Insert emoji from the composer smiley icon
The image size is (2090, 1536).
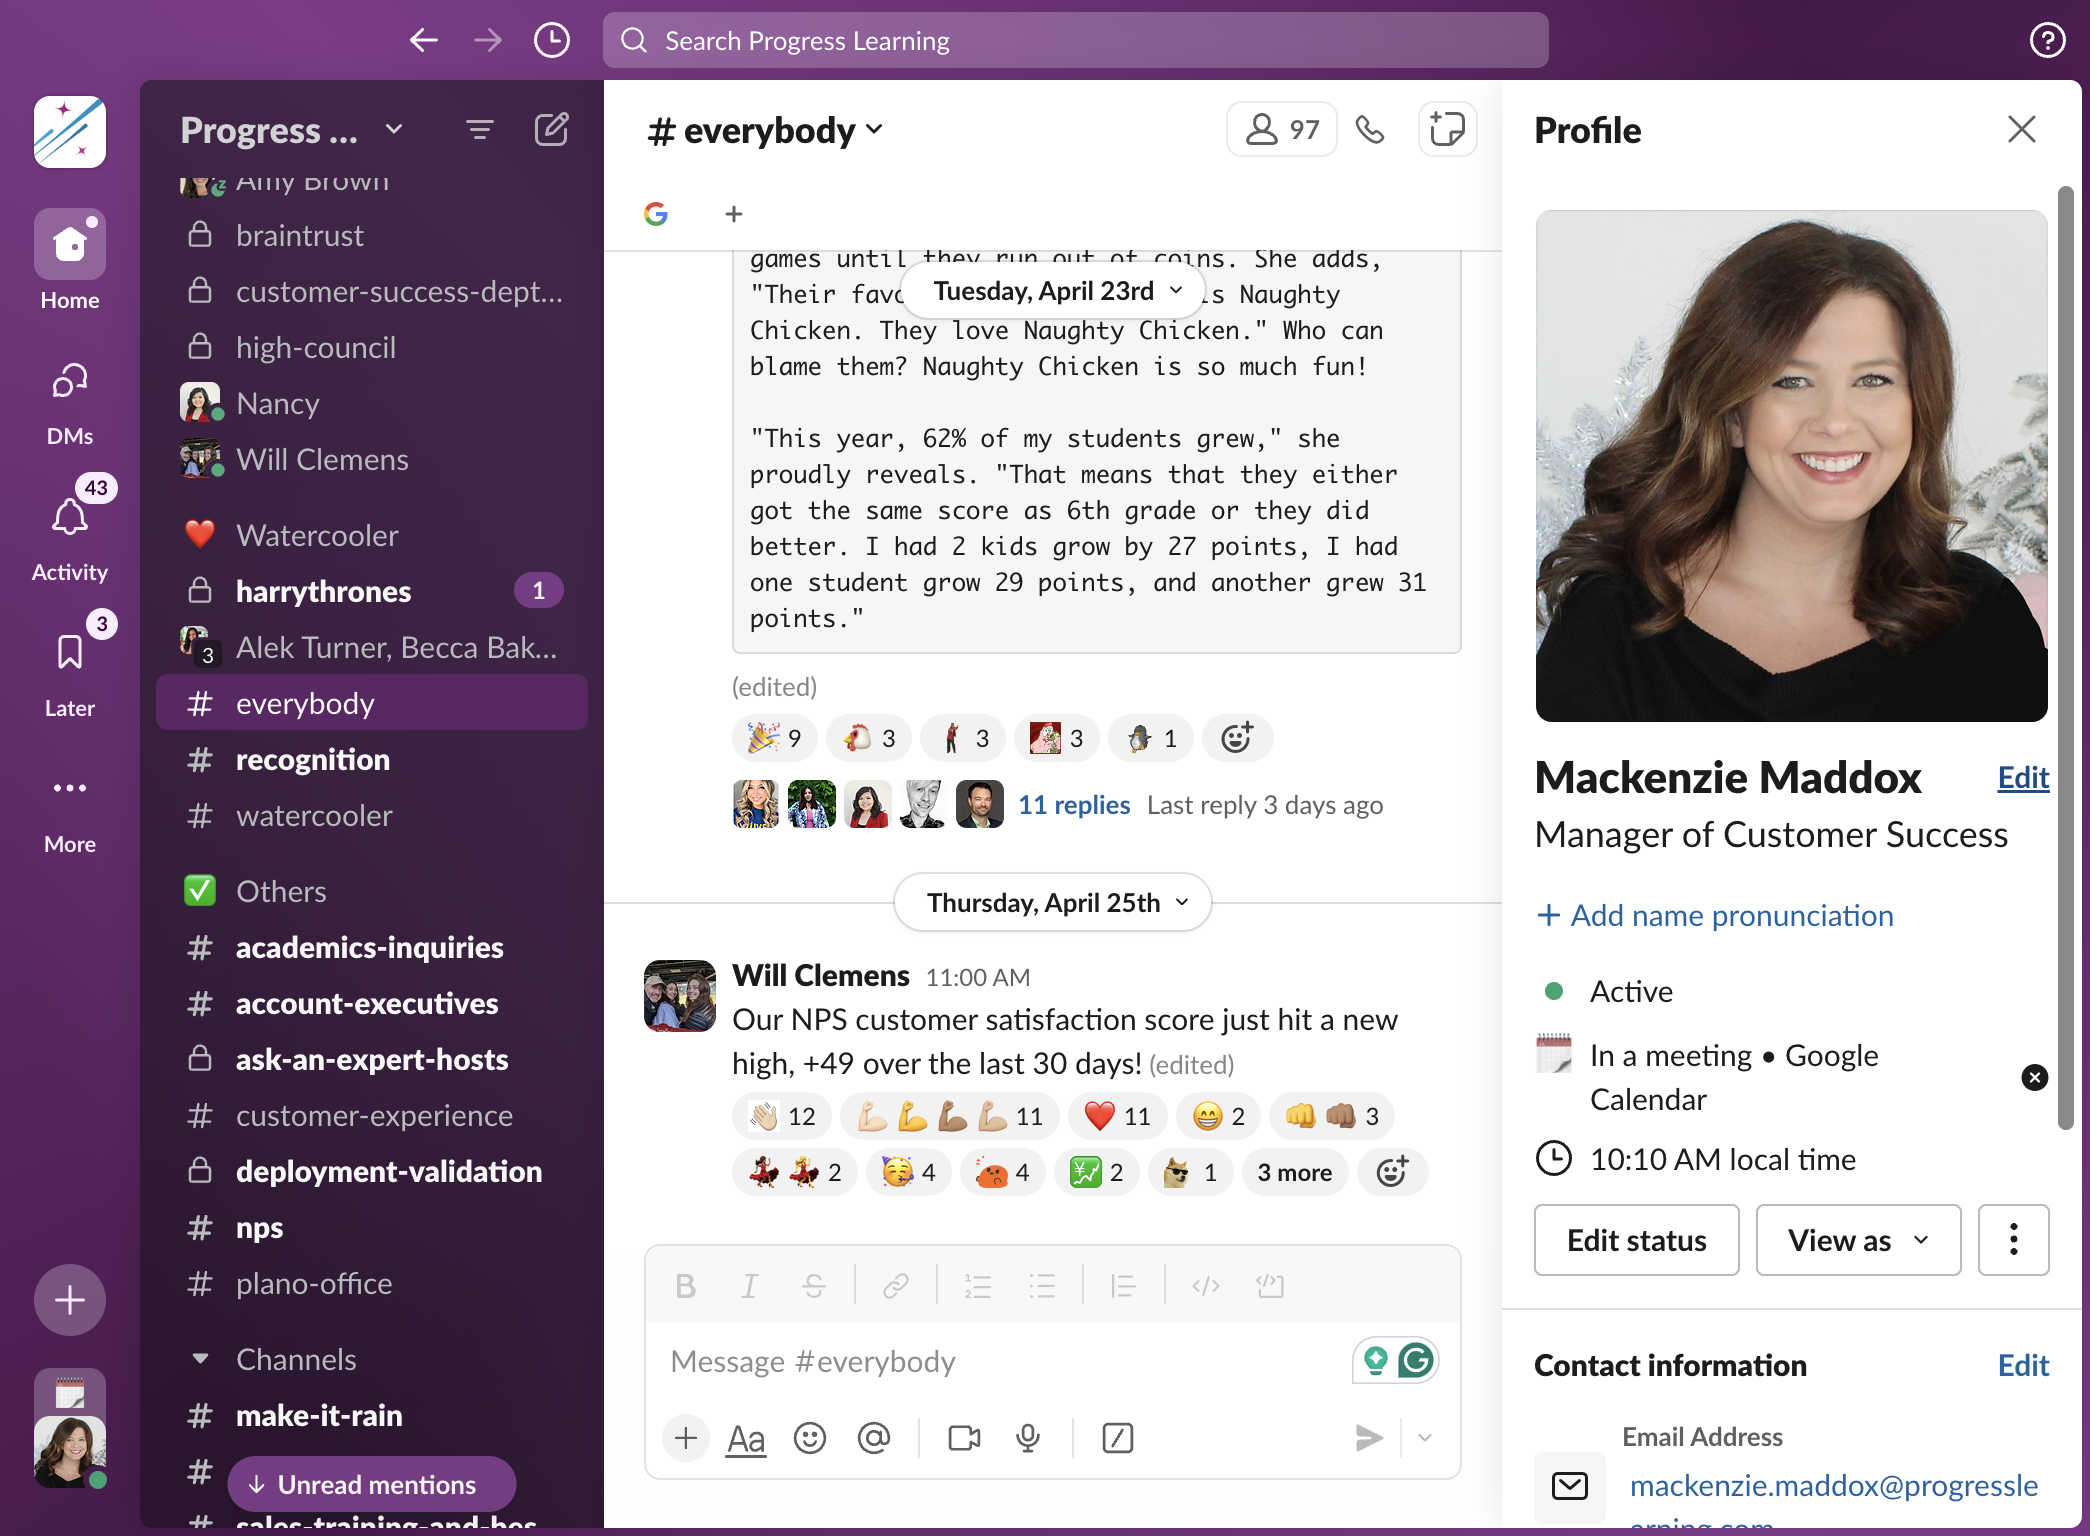click(810, 1438)
